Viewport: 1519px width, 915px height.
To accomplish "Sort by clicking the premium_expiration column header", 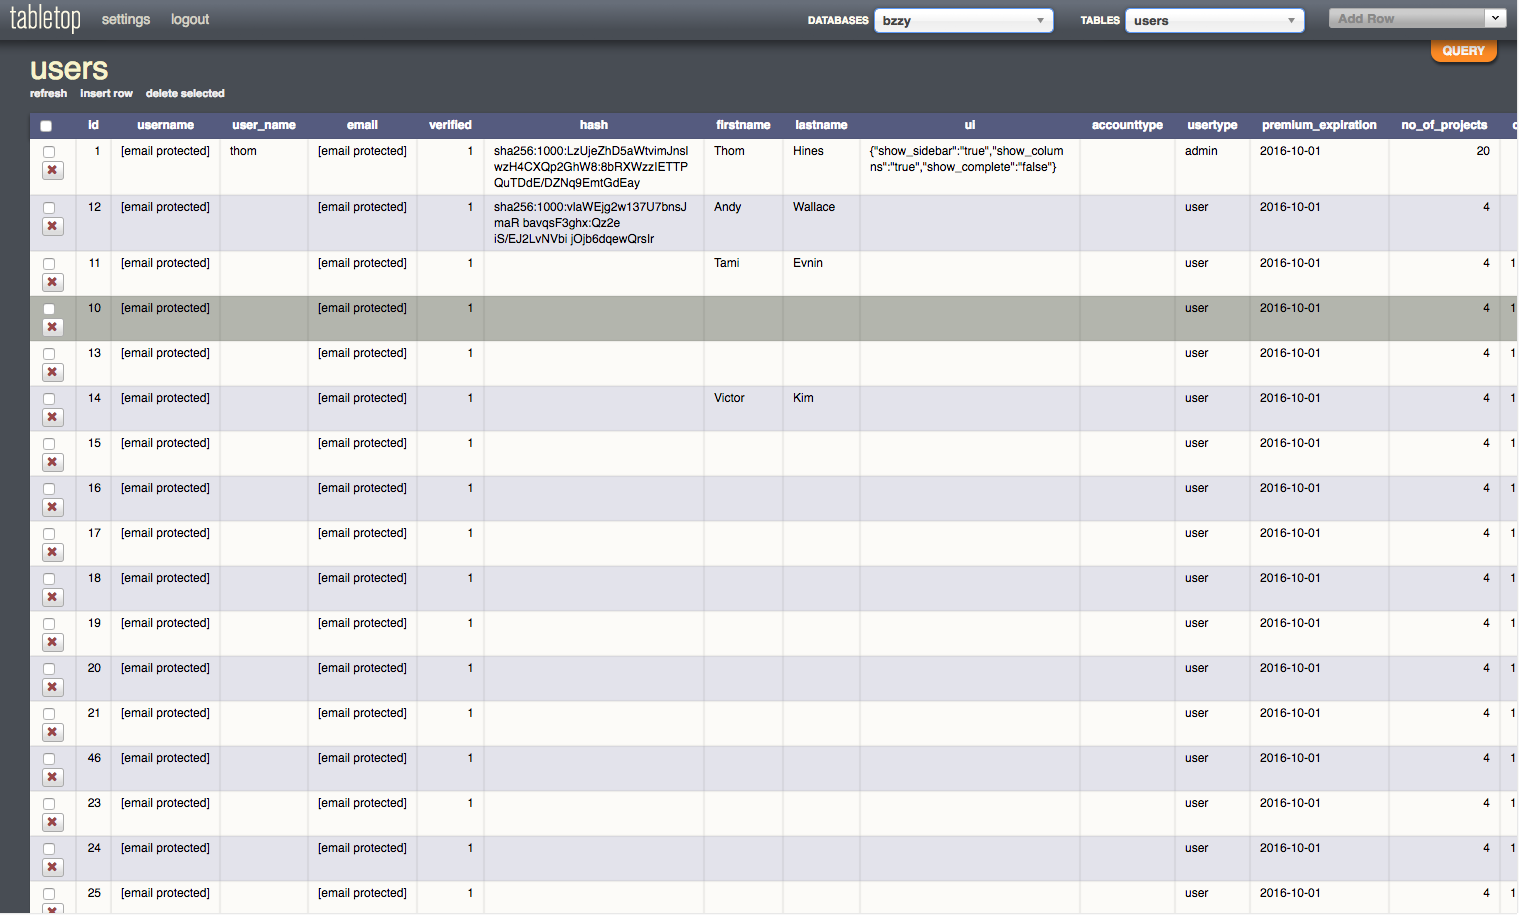I will tap(1317, 125).
